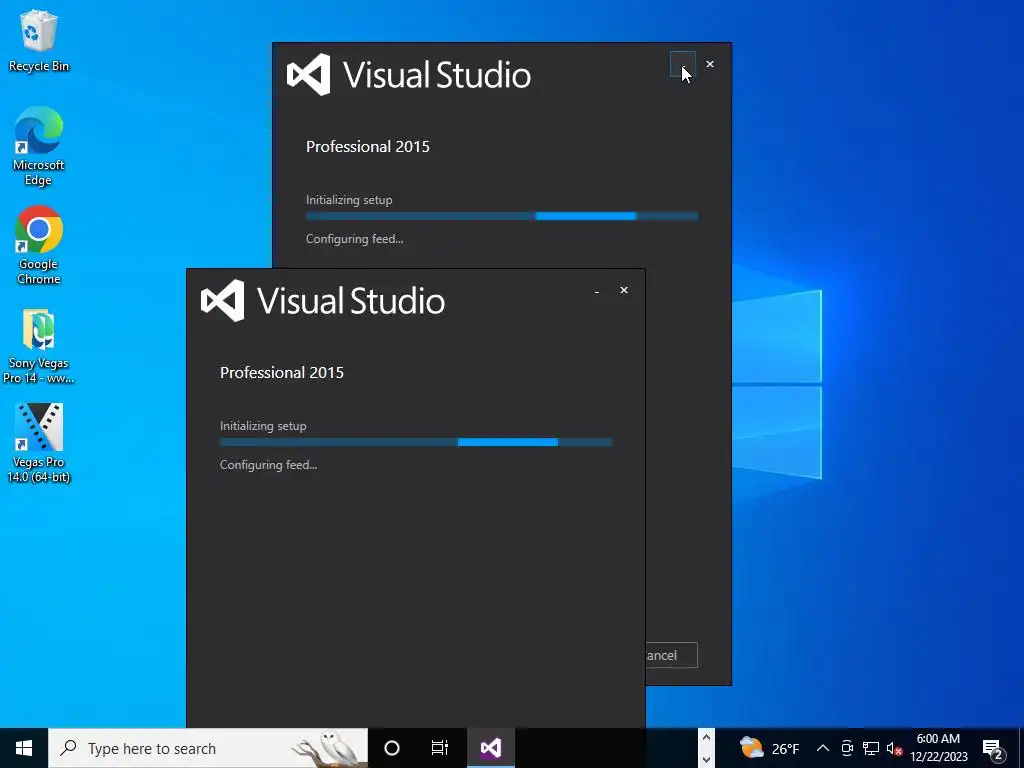Select the Sony Vegas Pro 14 folder icon

pyautogui.click(x=39, y=346)
